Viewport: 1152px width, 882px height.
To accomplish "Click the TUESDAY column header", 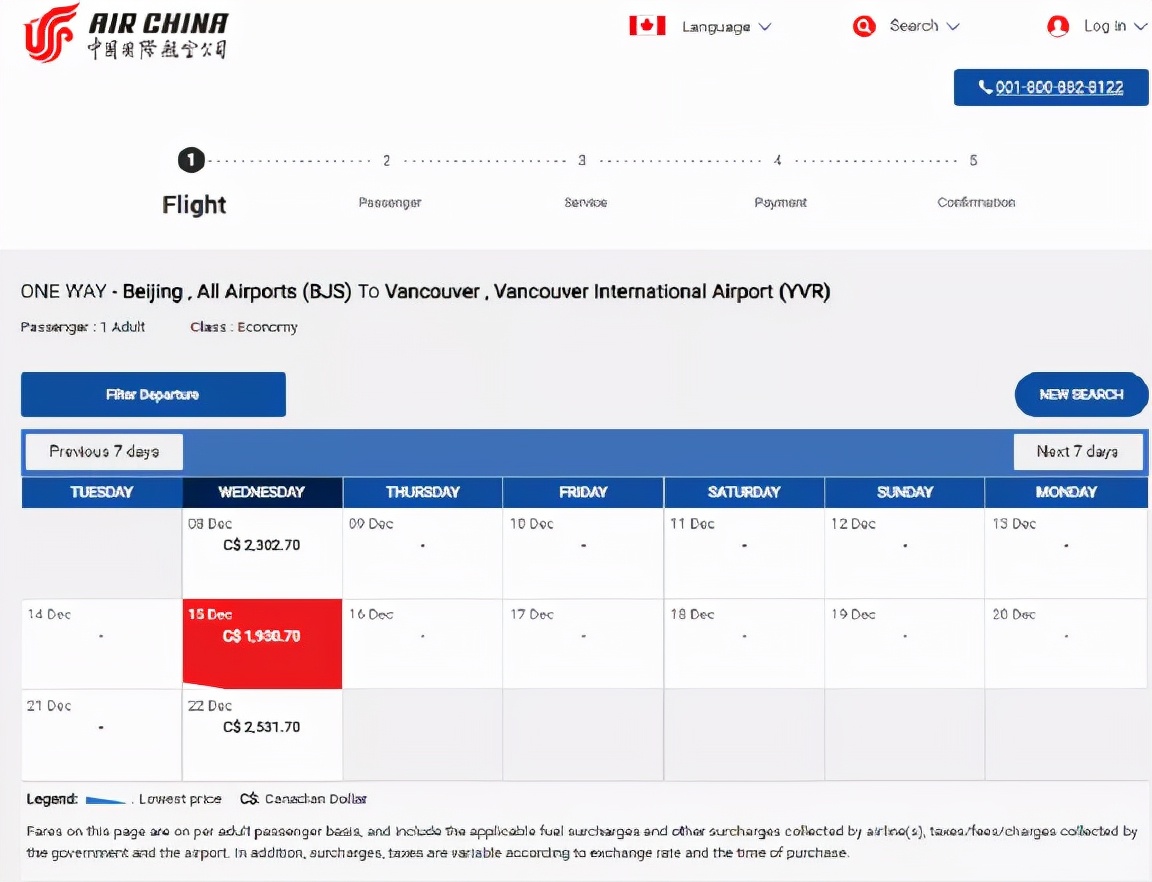I will [102, 492].
